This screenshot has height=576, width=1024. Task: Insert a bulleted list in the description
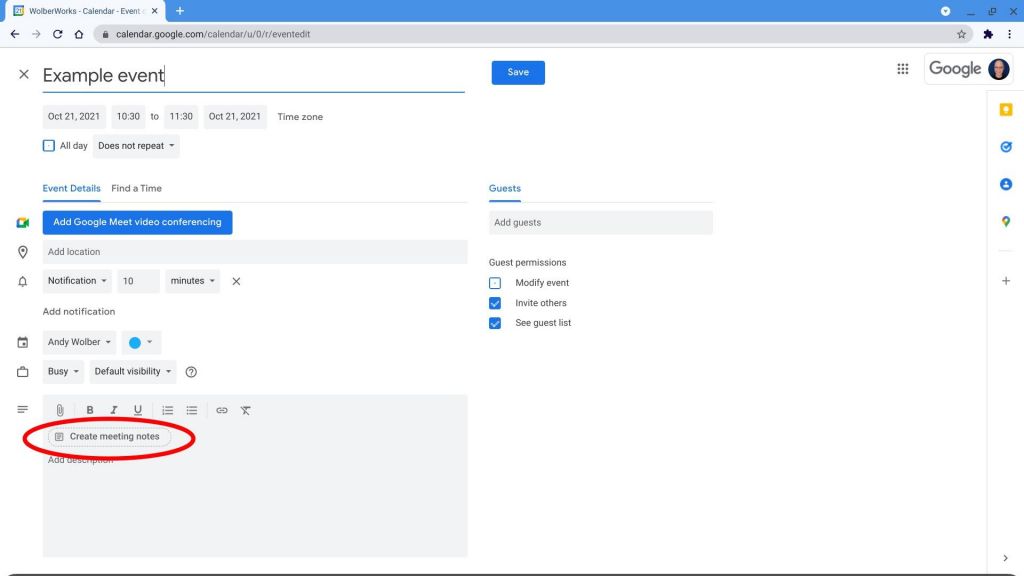191,410
